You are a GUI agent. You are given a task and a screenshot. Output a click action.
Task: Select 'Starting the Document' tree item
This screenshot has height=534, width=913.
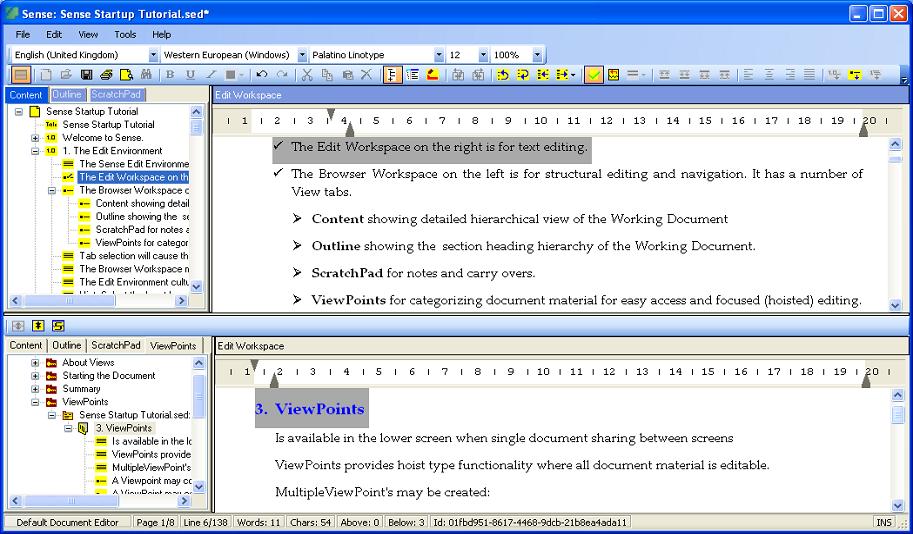click(x=109, y=376)
